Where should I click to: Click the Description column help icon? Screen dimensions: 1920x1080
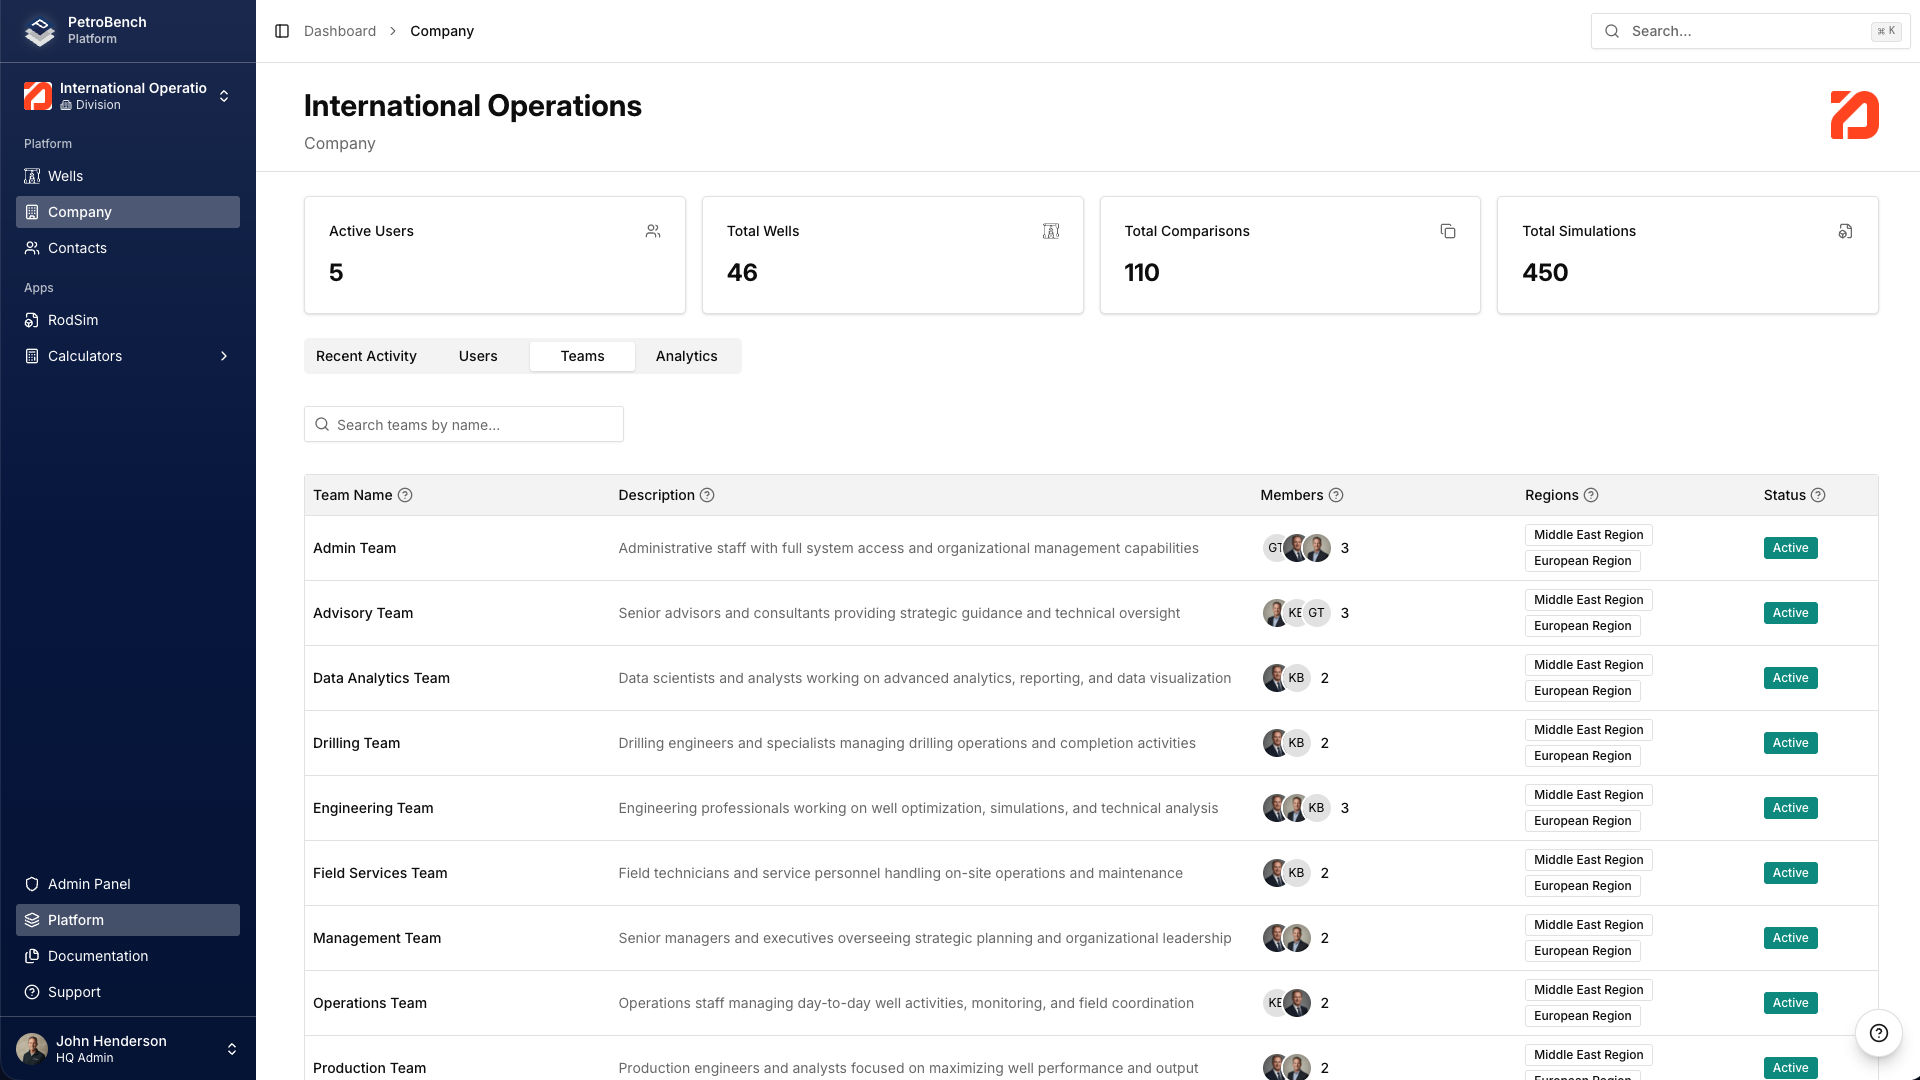click(x=707, y=495)
